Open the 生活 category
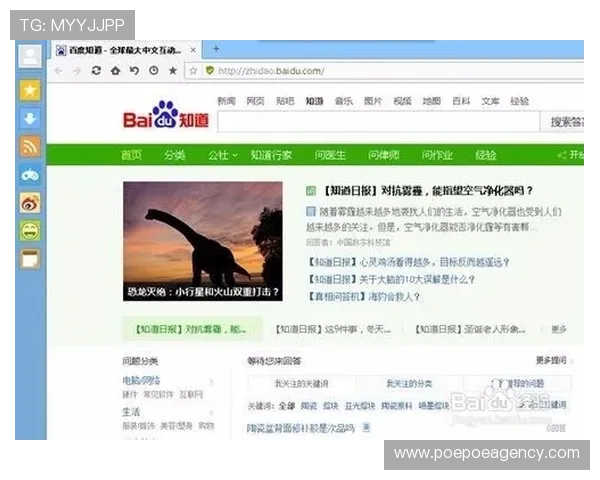Image resolution: width=600 pixels, height=480 pixels. pyautogui.click(x=131, y=412)
